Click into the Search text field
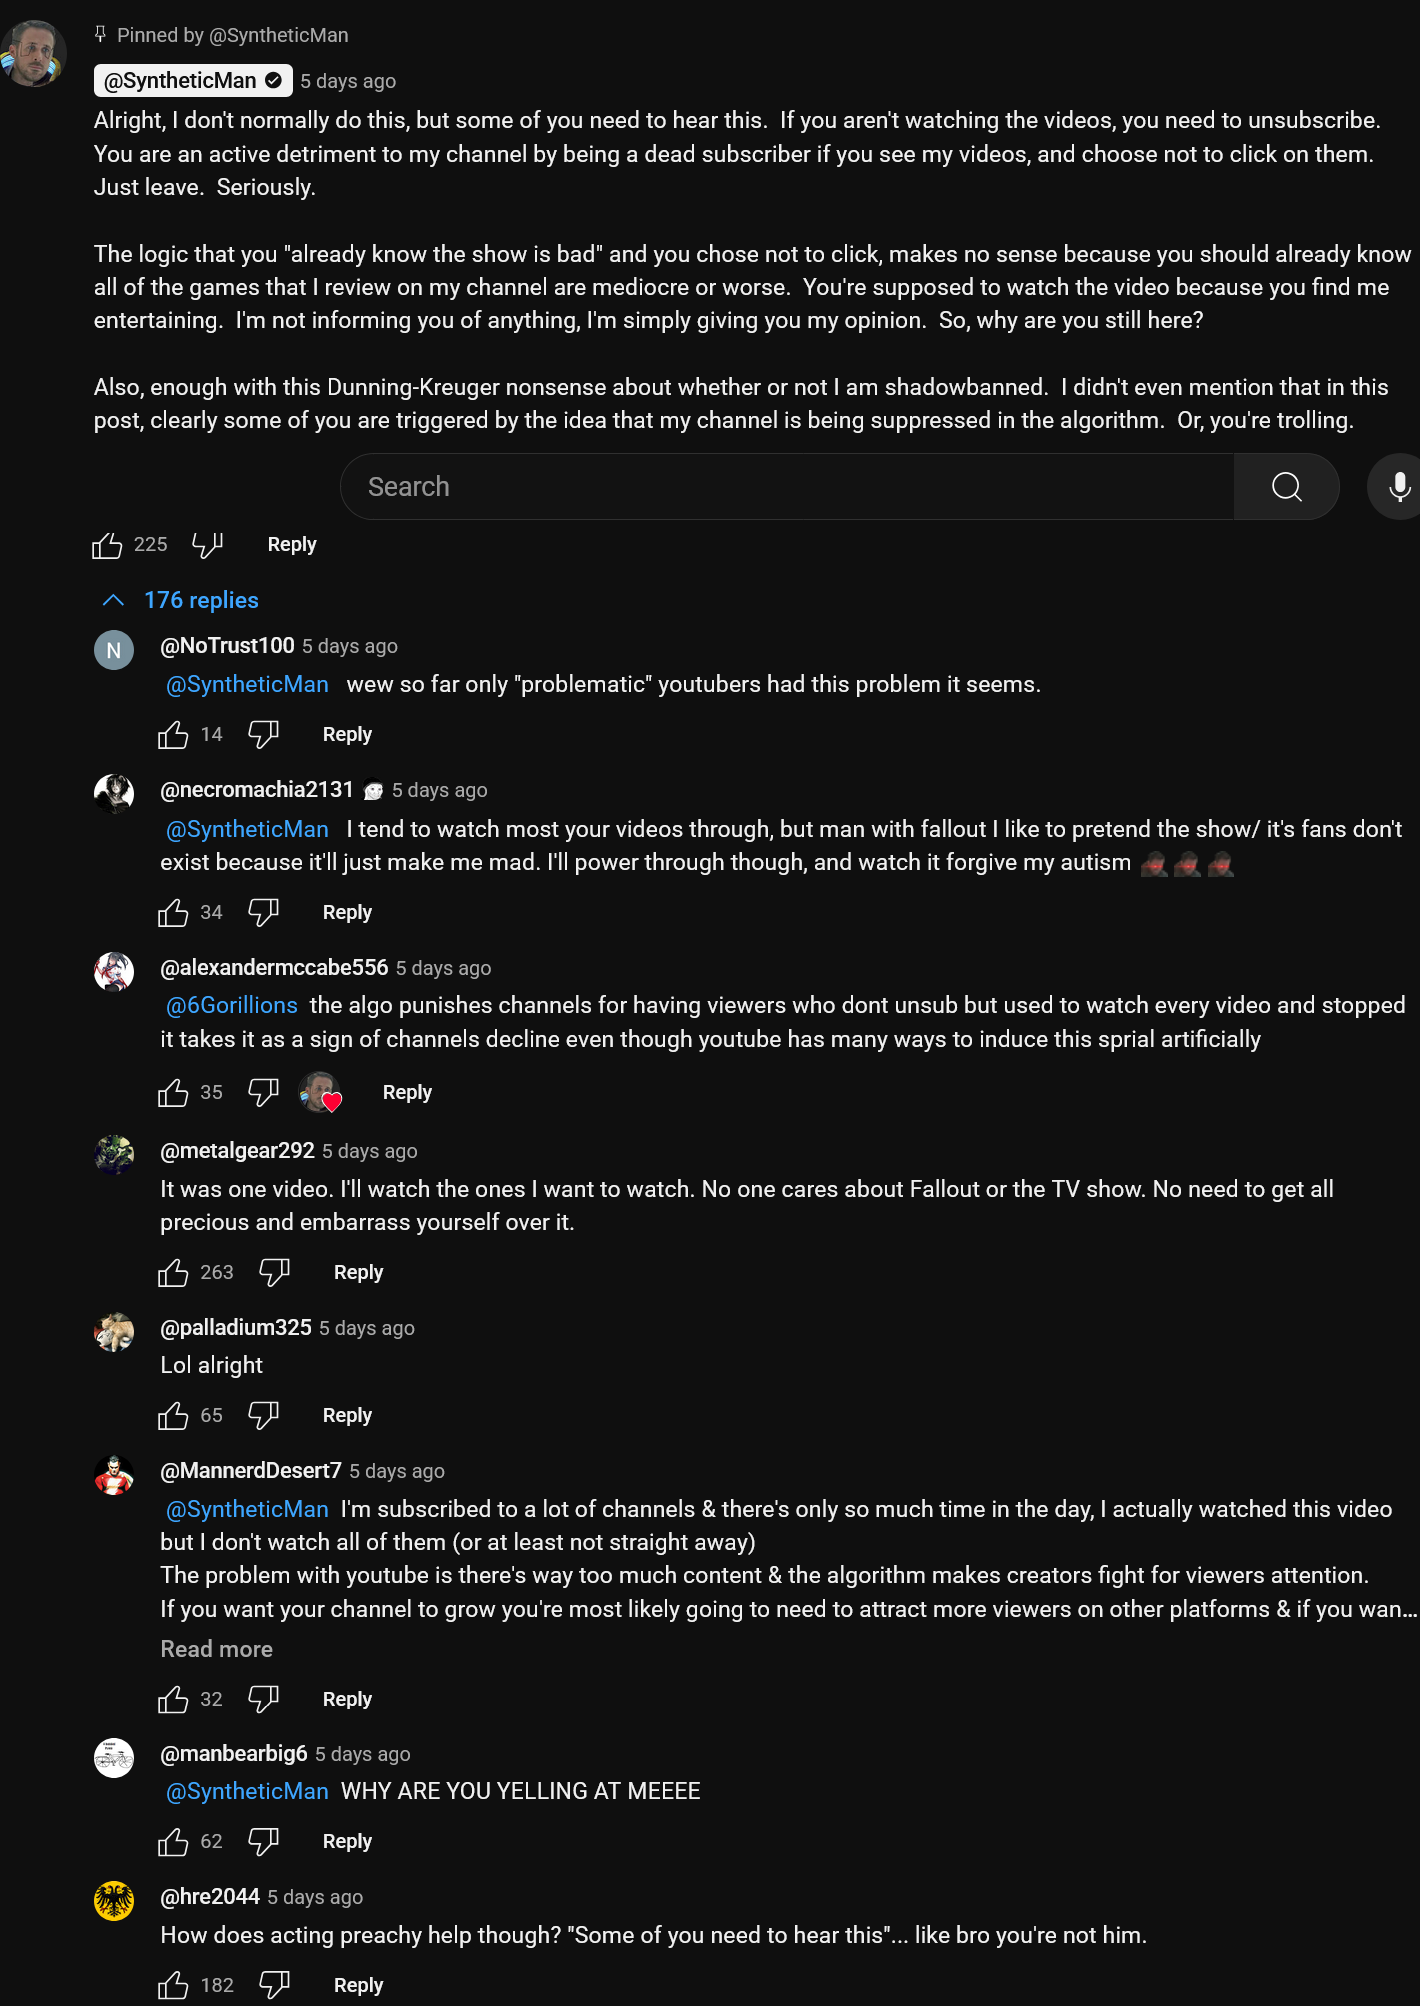The image size is (1420, 2006). coord(787,487)
